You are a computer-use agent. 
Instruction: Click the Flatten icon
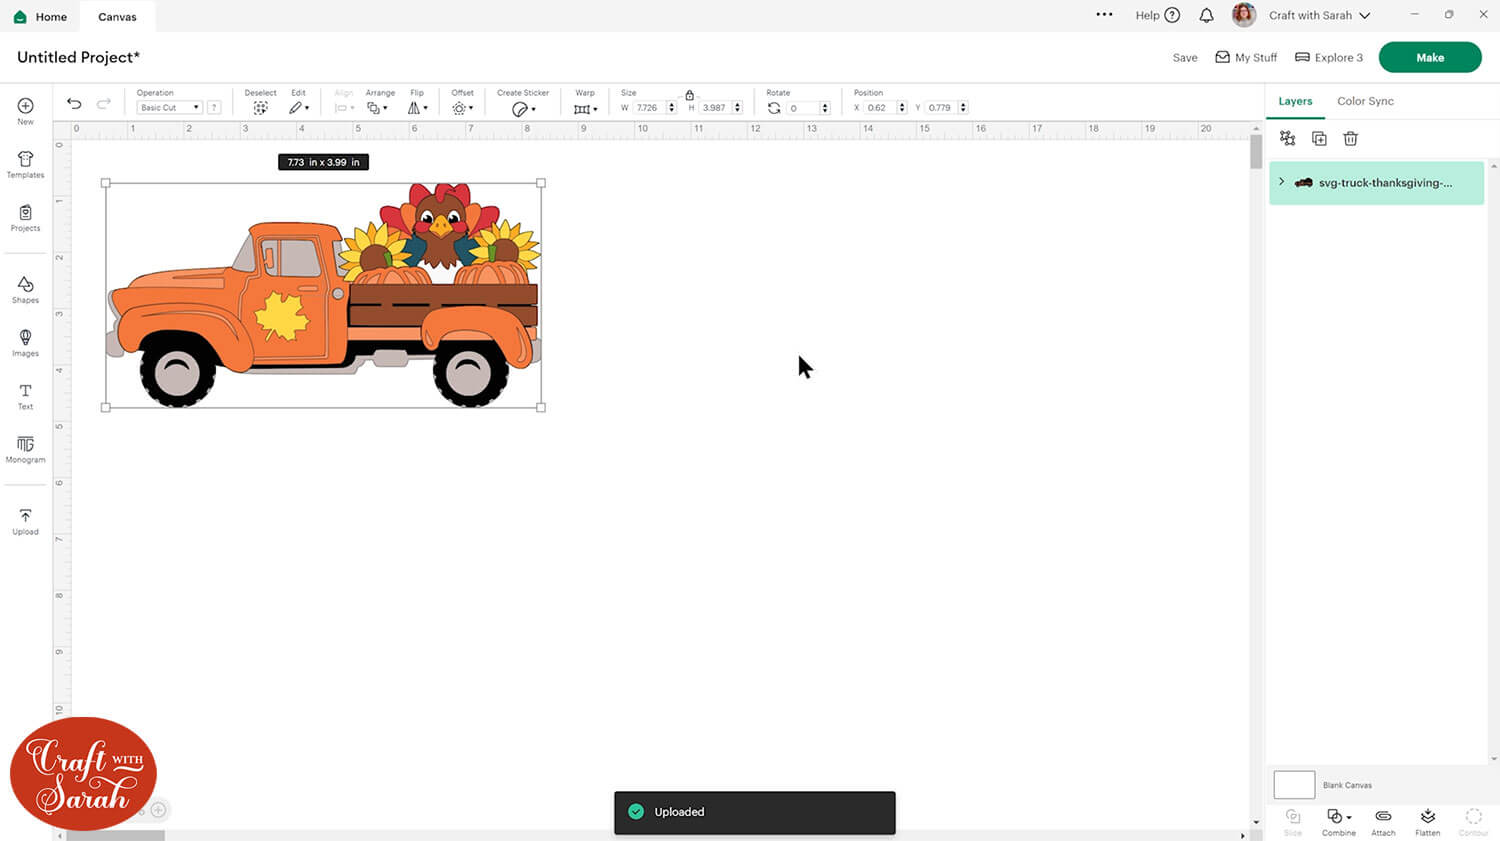click(x=1427, y=821)
